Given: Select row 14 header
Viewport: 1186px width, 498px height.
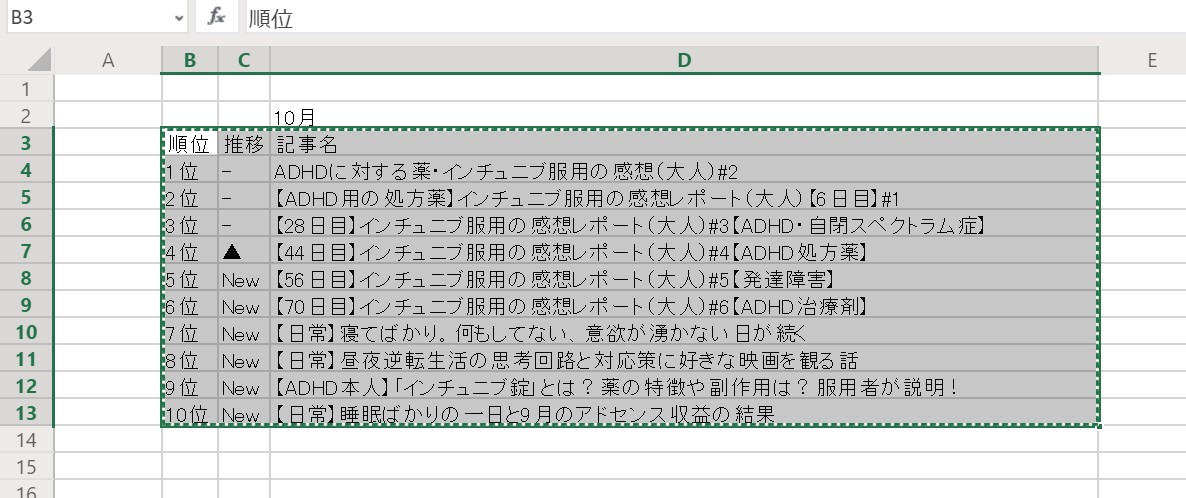Looking at the screenshot, I should [x=27, y=440].
